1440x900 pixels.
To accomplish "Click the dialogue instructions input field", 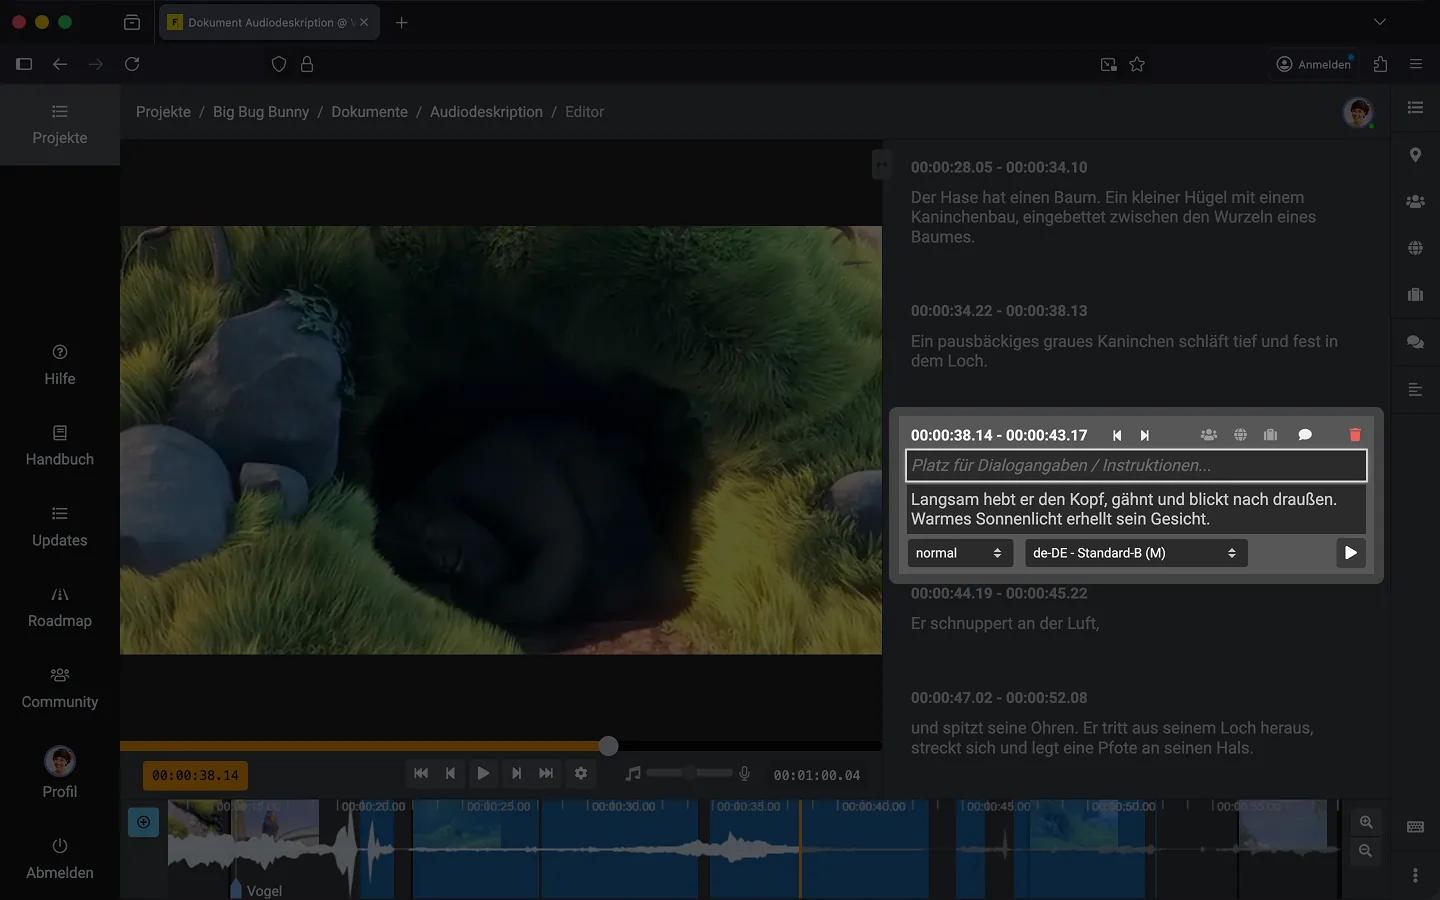I will click(x=1135, y=465).
